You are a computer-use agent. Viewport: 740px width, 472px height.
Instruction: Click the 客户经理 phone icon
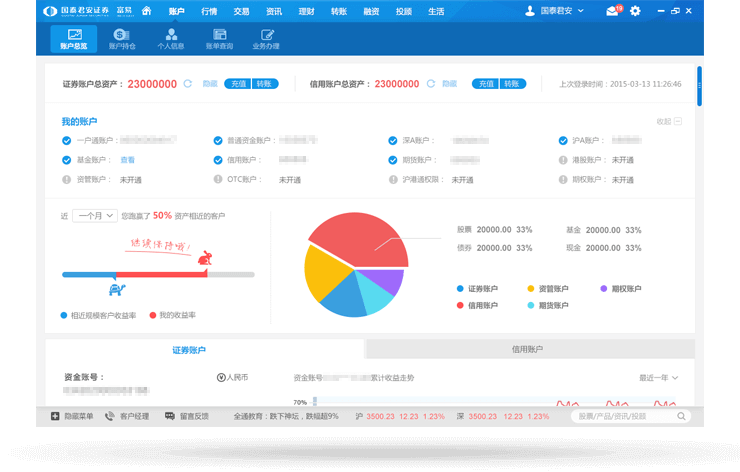[109, 416]
